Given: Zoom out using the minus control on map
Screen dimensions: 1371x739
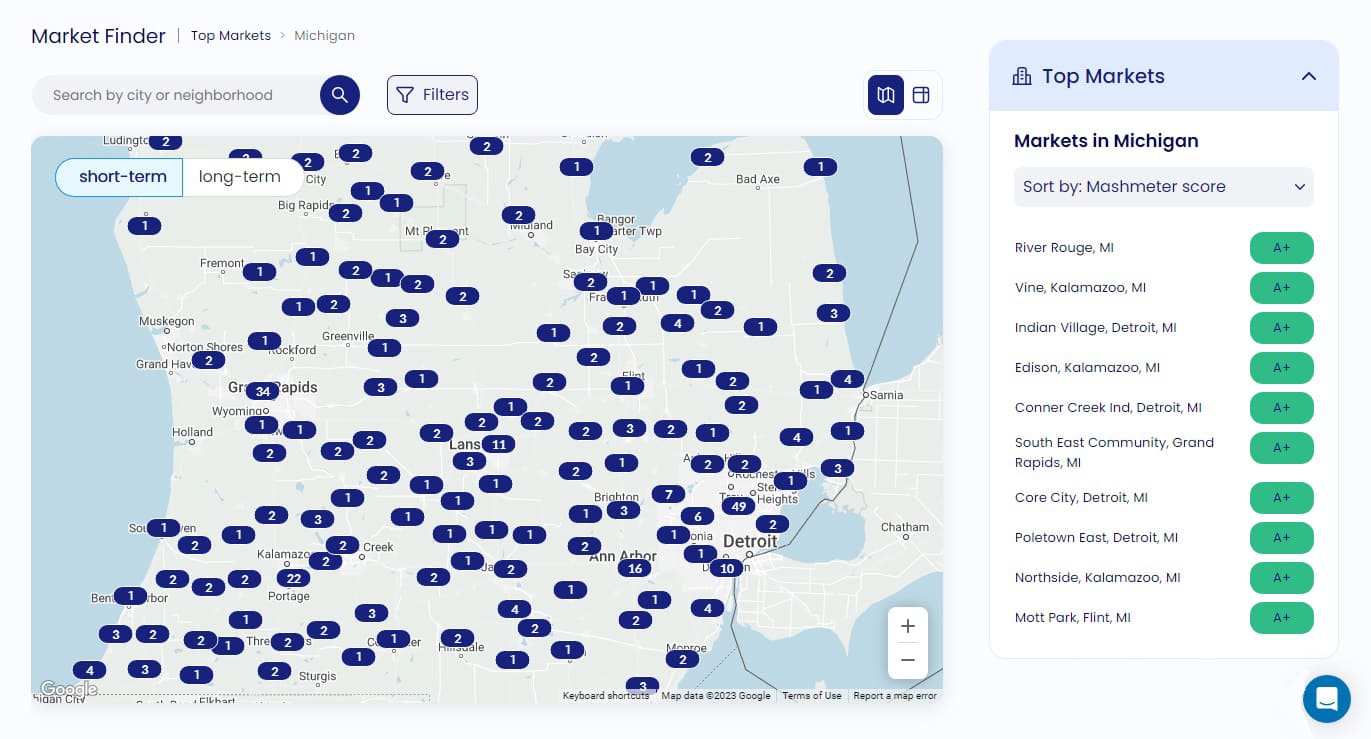Looking at the screenshot, I should tap(907, 660).
